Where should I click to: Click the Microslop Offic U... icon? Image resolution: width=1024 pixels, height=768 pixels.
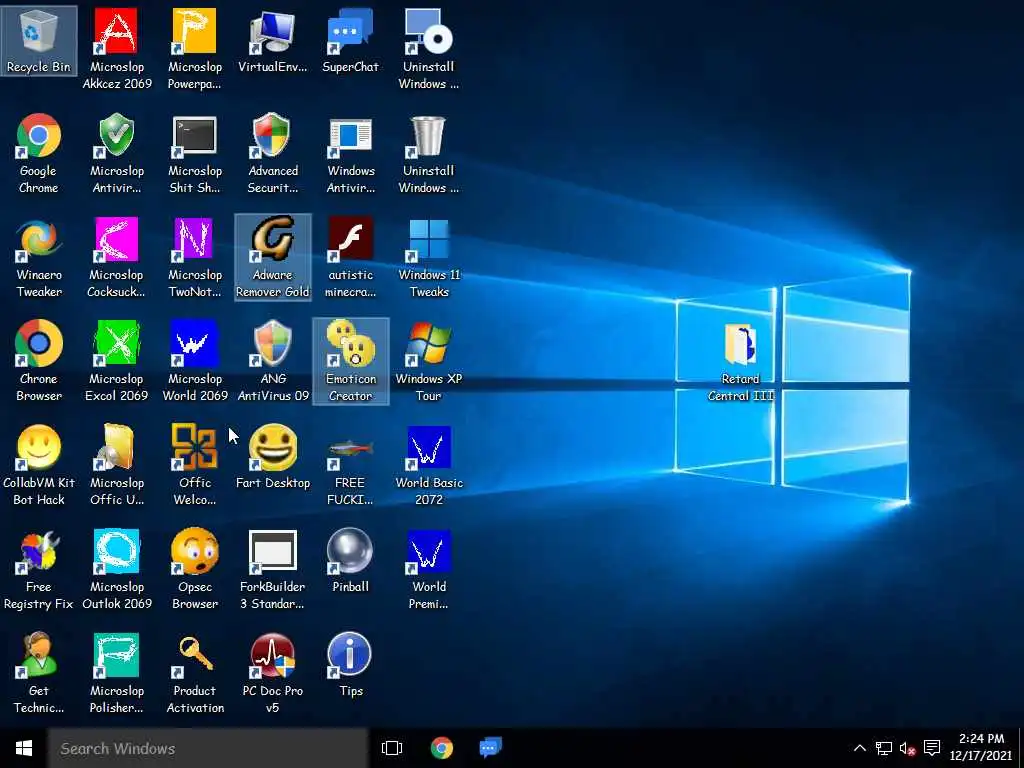click(x=117, y=465)
